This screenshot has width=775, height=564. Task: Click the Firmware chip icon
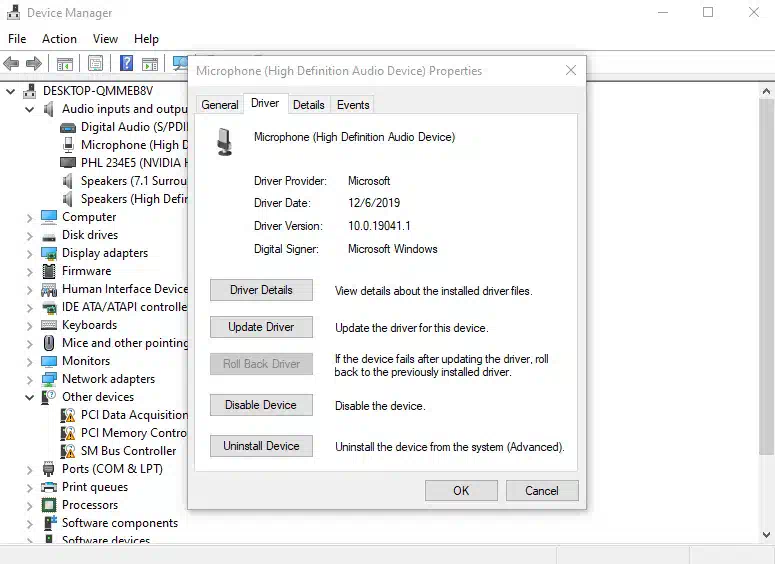point(48,271)
